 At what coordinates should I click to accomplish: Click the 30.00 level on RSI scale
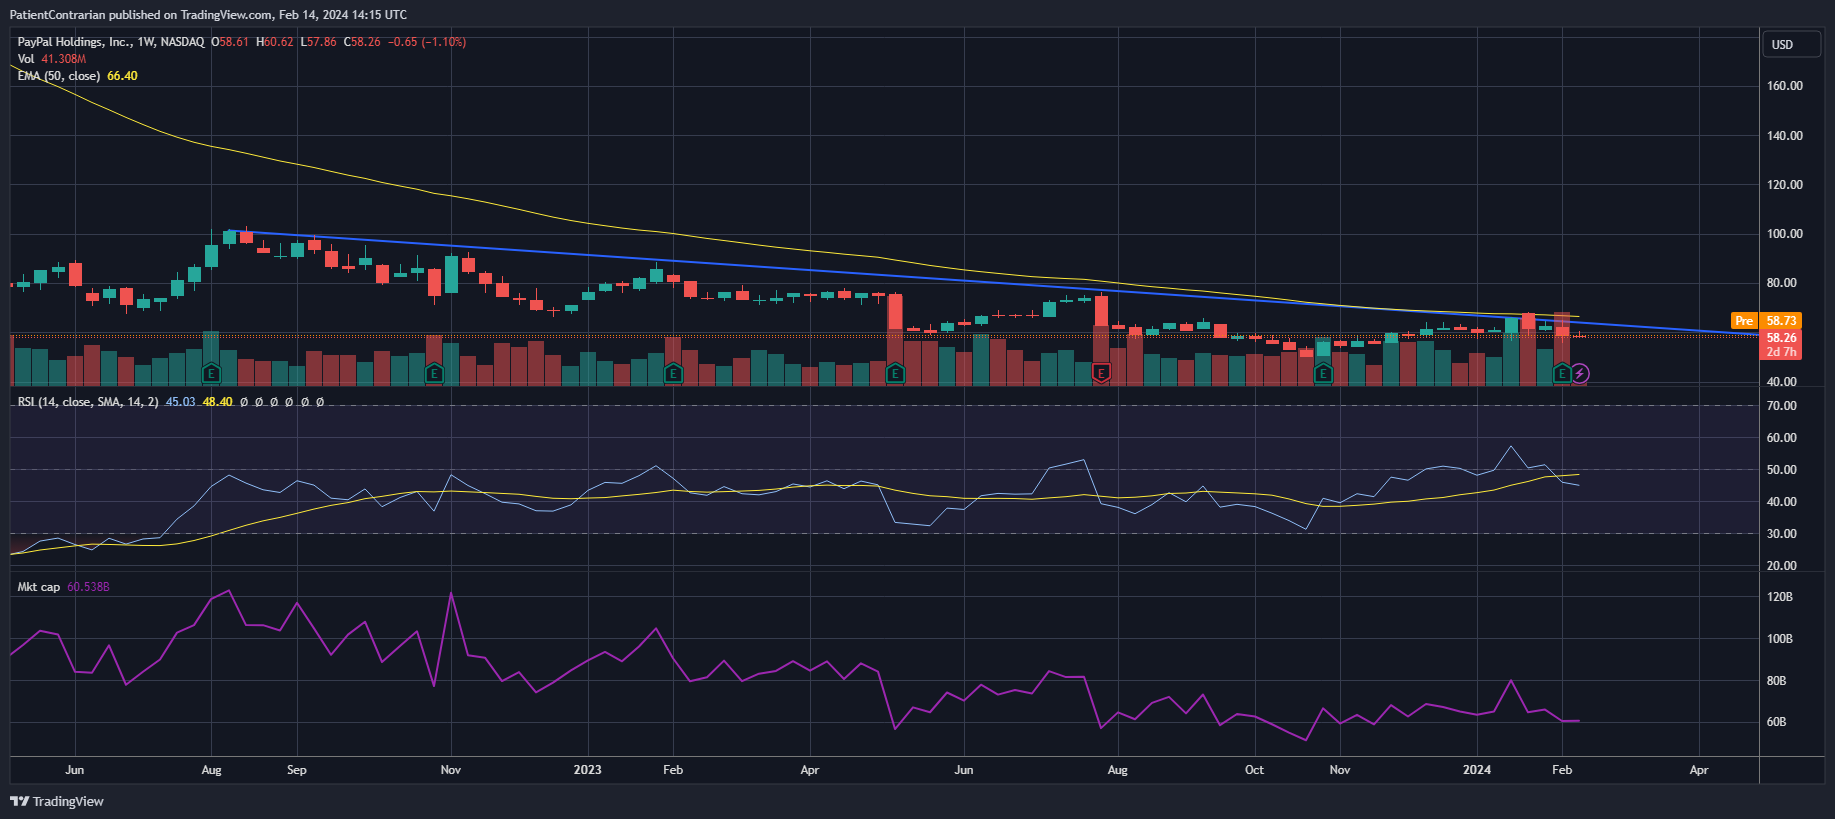point(1782,534)
